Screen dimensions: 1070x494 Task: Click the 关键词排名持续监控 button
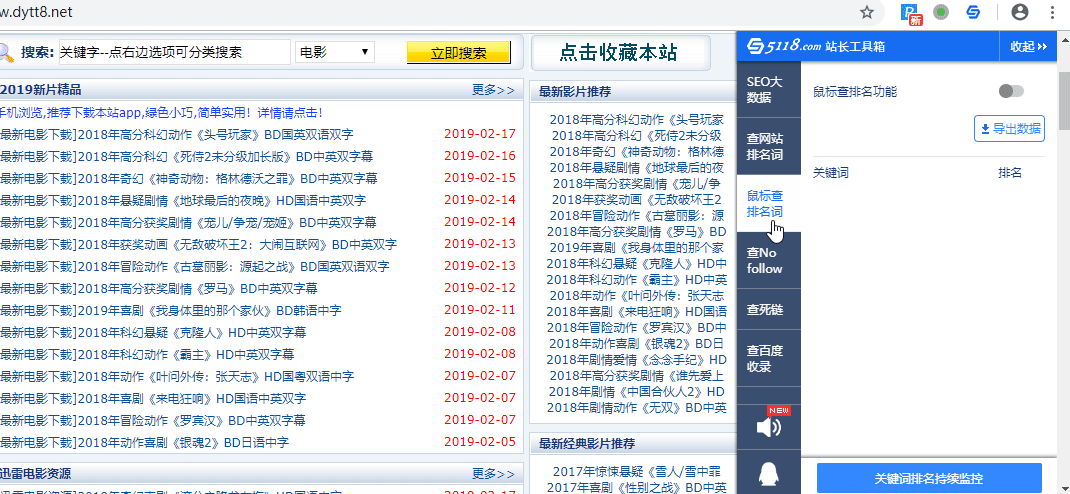929,478
